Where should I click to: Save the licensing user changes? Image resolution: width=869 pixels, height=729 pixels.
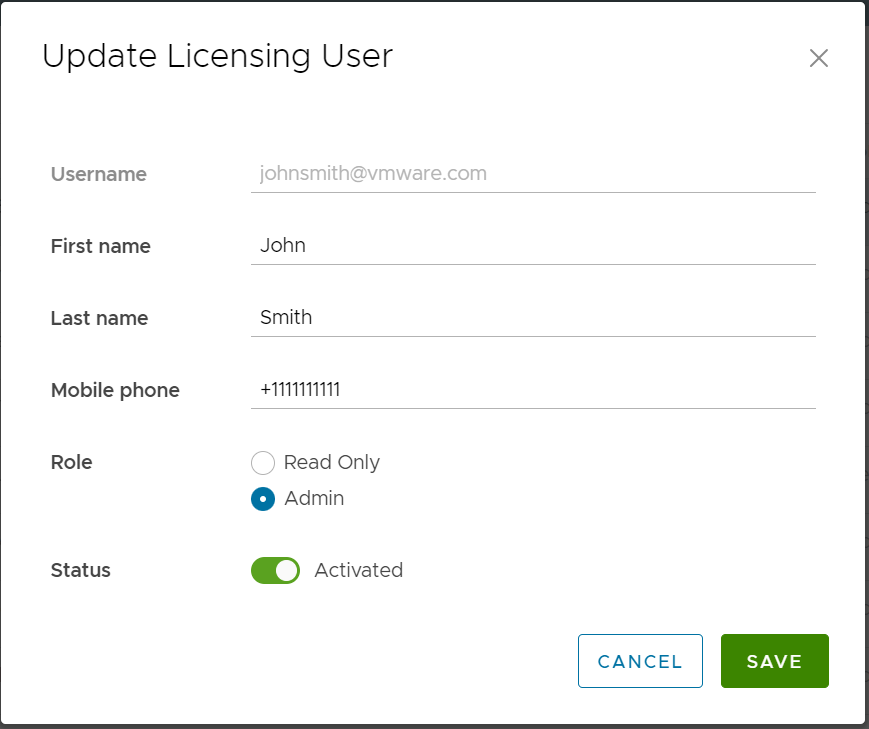pos(774,661)
